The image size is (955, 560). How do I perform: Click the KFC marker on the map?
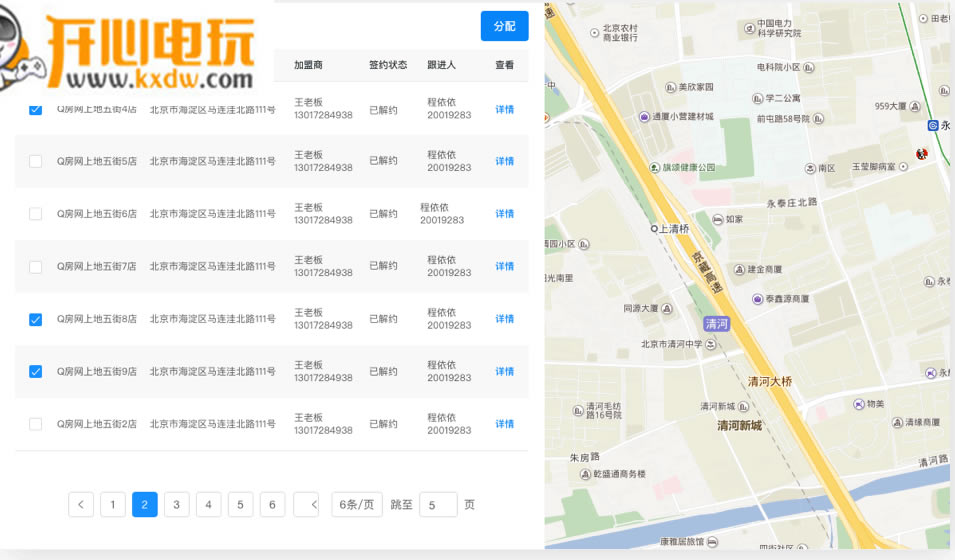pyautogui.click(x=922, y=153)
